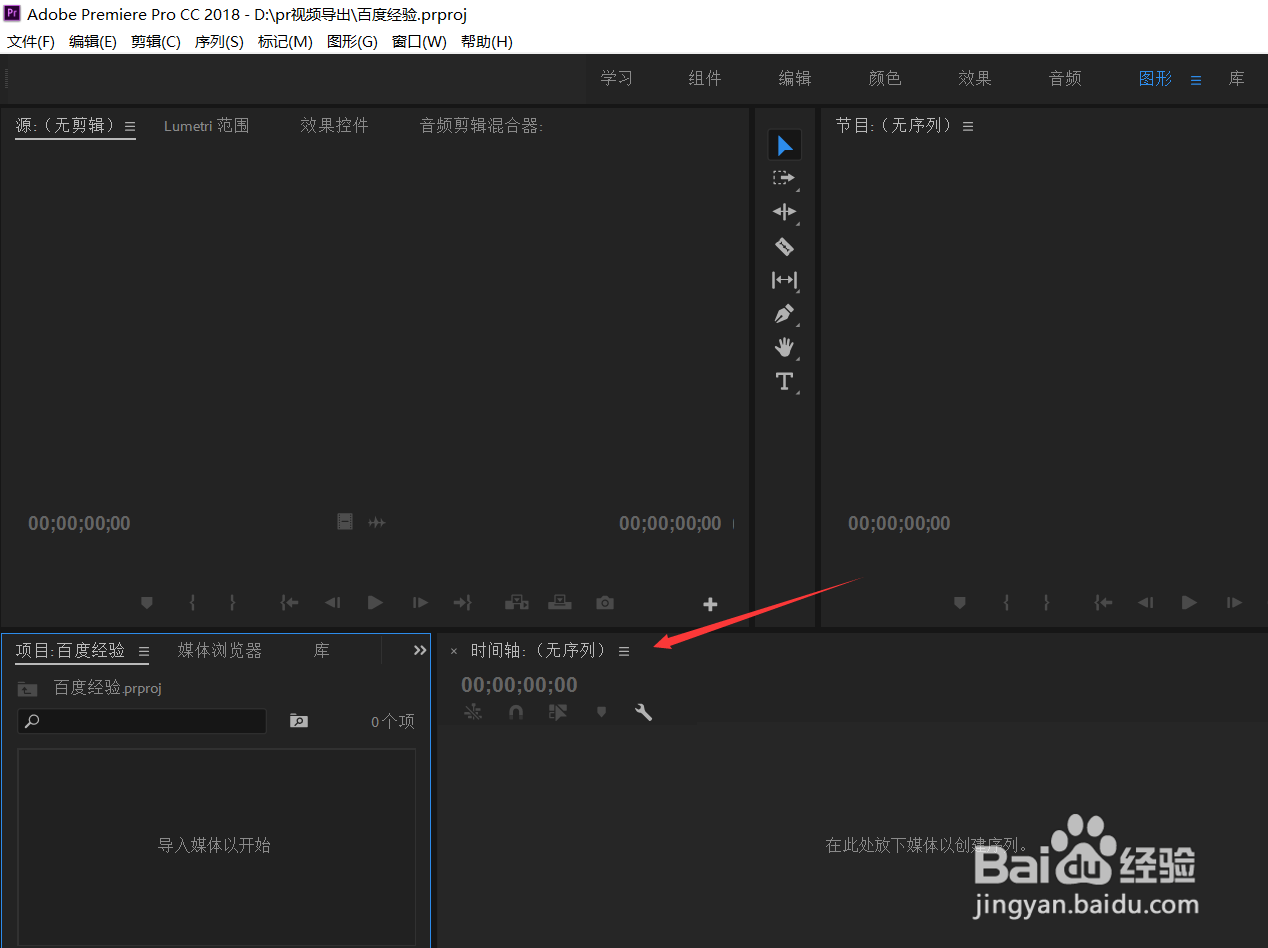Open the Lumetri 范围 tab

coord(207,126)
